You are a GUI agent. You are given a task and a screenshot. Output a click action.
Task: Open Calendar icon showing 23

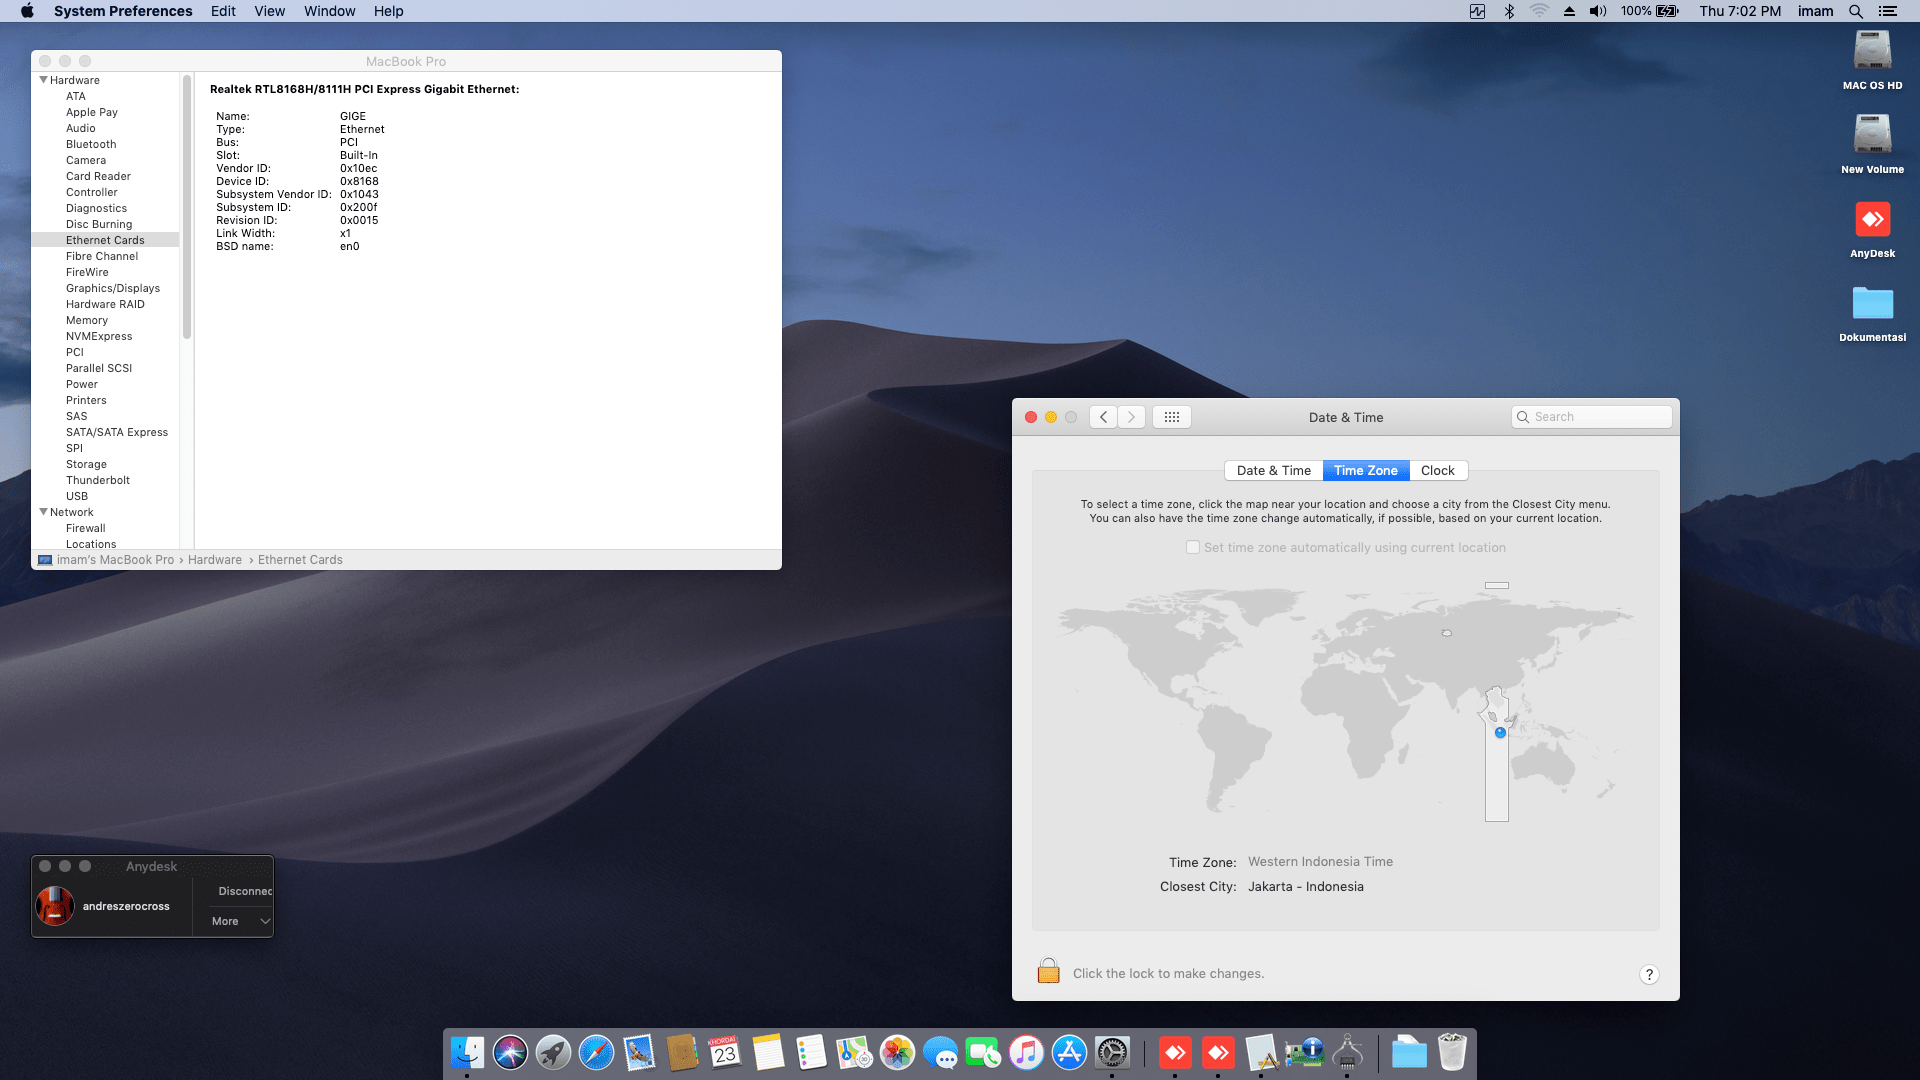pos(725,1052)
